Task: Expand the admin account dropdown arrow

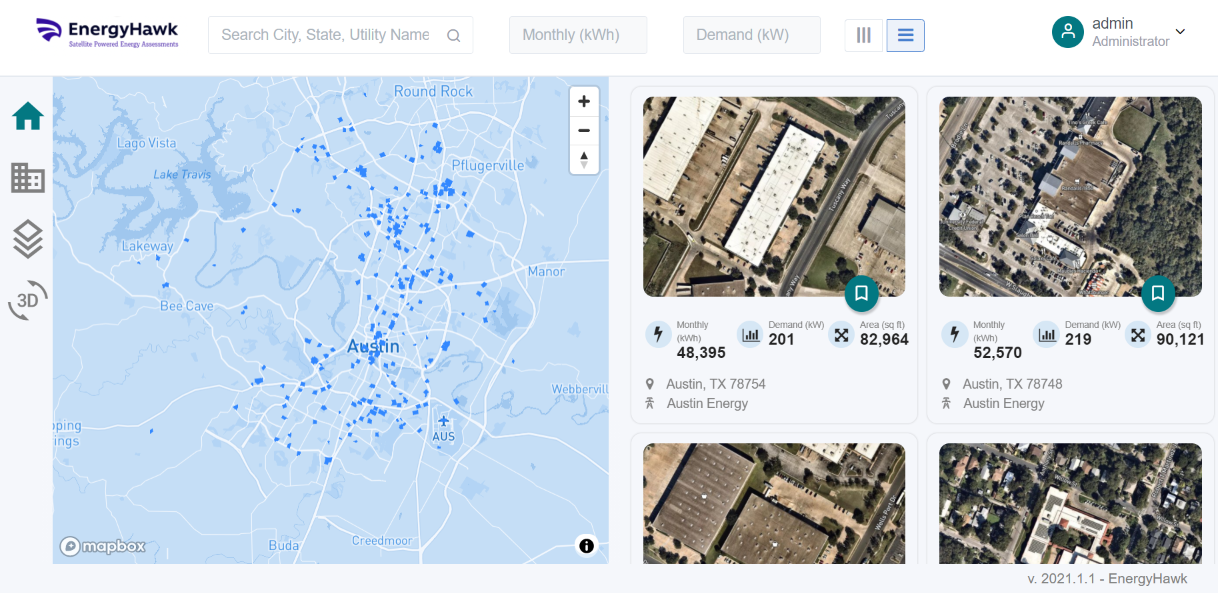Action: 1180,32
